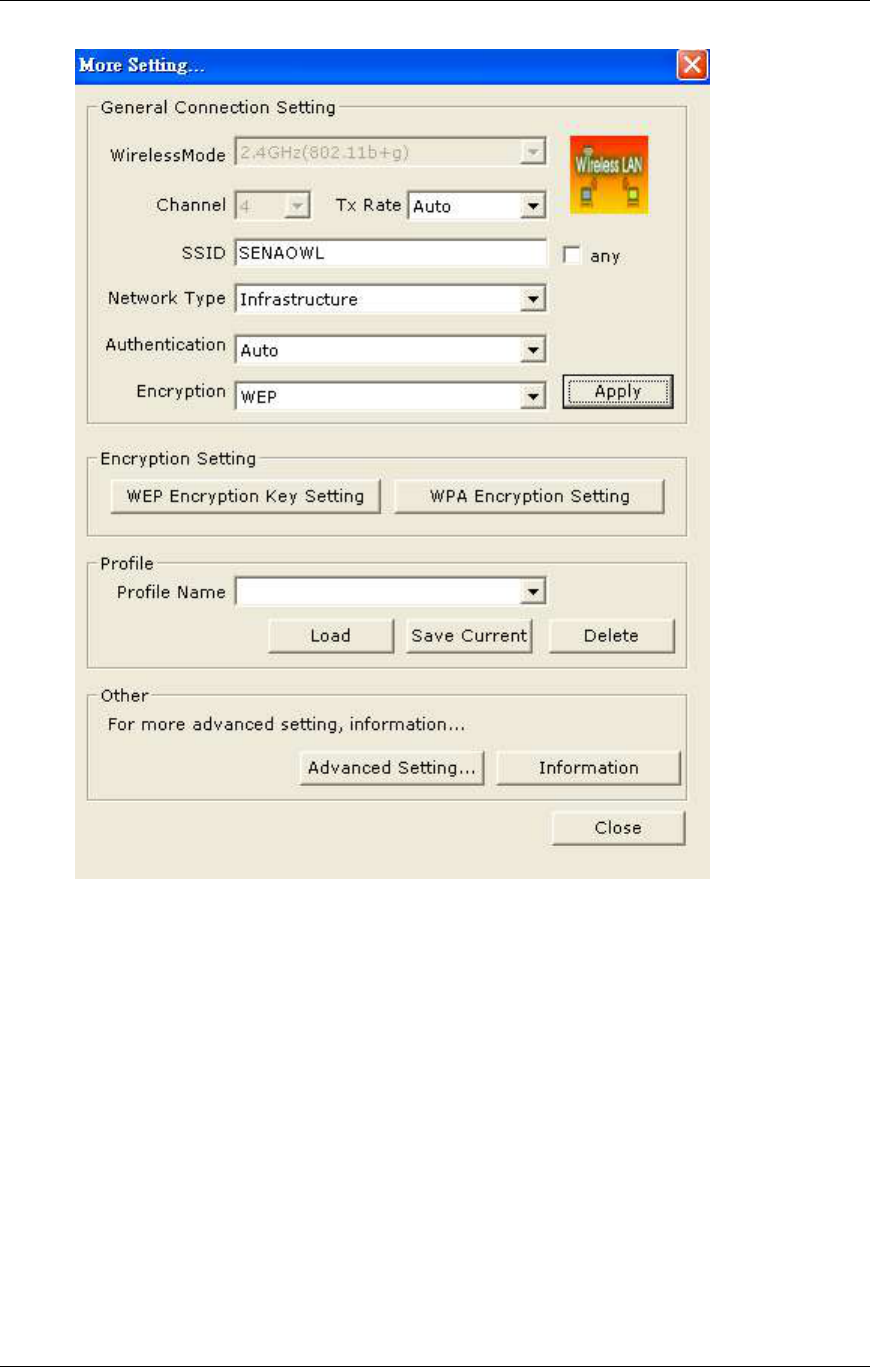Screen dimensions: 870x1367
Task: Enable the 'any' SSID checkbox
Action: point(572,255)
